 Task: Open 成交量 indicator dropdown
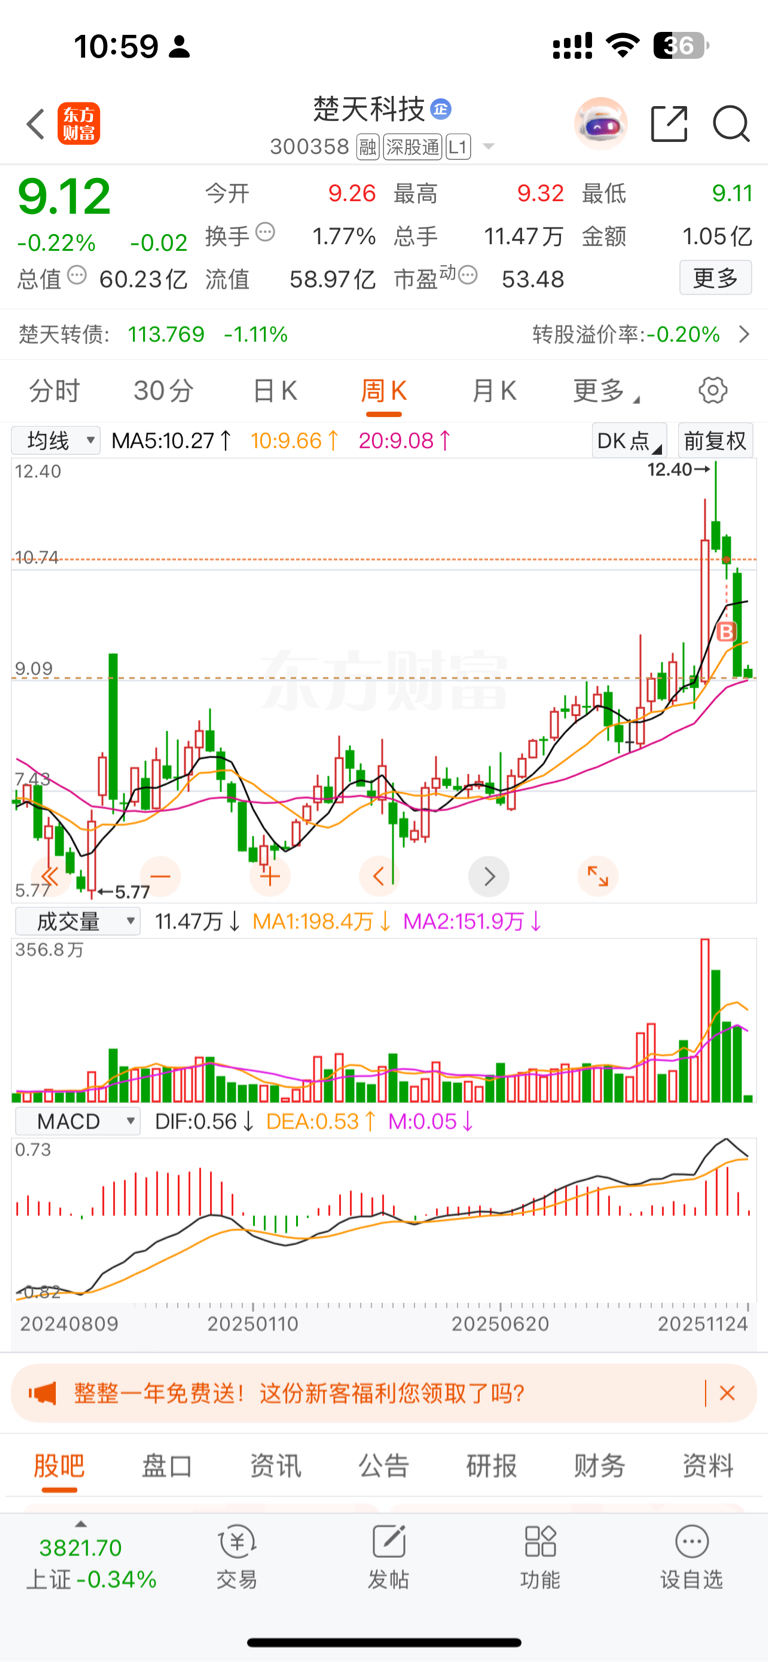point(77,922)
